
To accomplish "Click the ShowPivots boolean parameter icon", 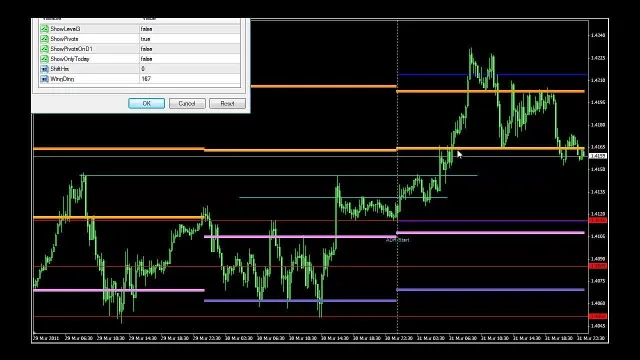I will tap(44, 39).
